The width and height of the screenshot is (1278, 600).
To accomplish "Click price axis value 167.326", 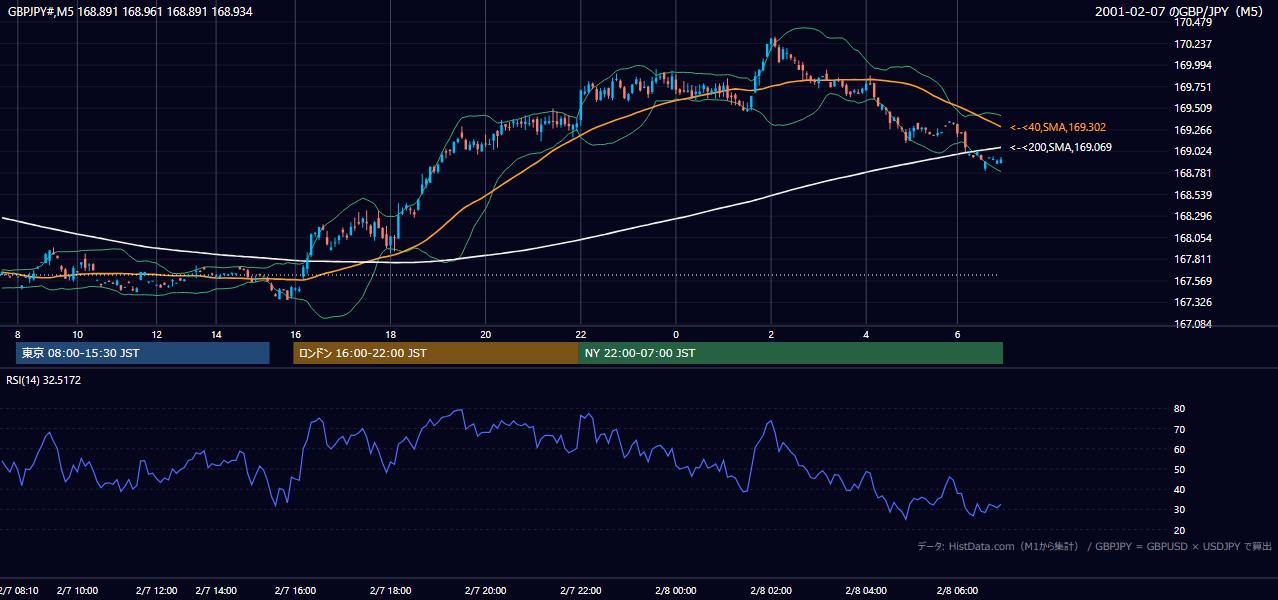I will (1193, 302).
